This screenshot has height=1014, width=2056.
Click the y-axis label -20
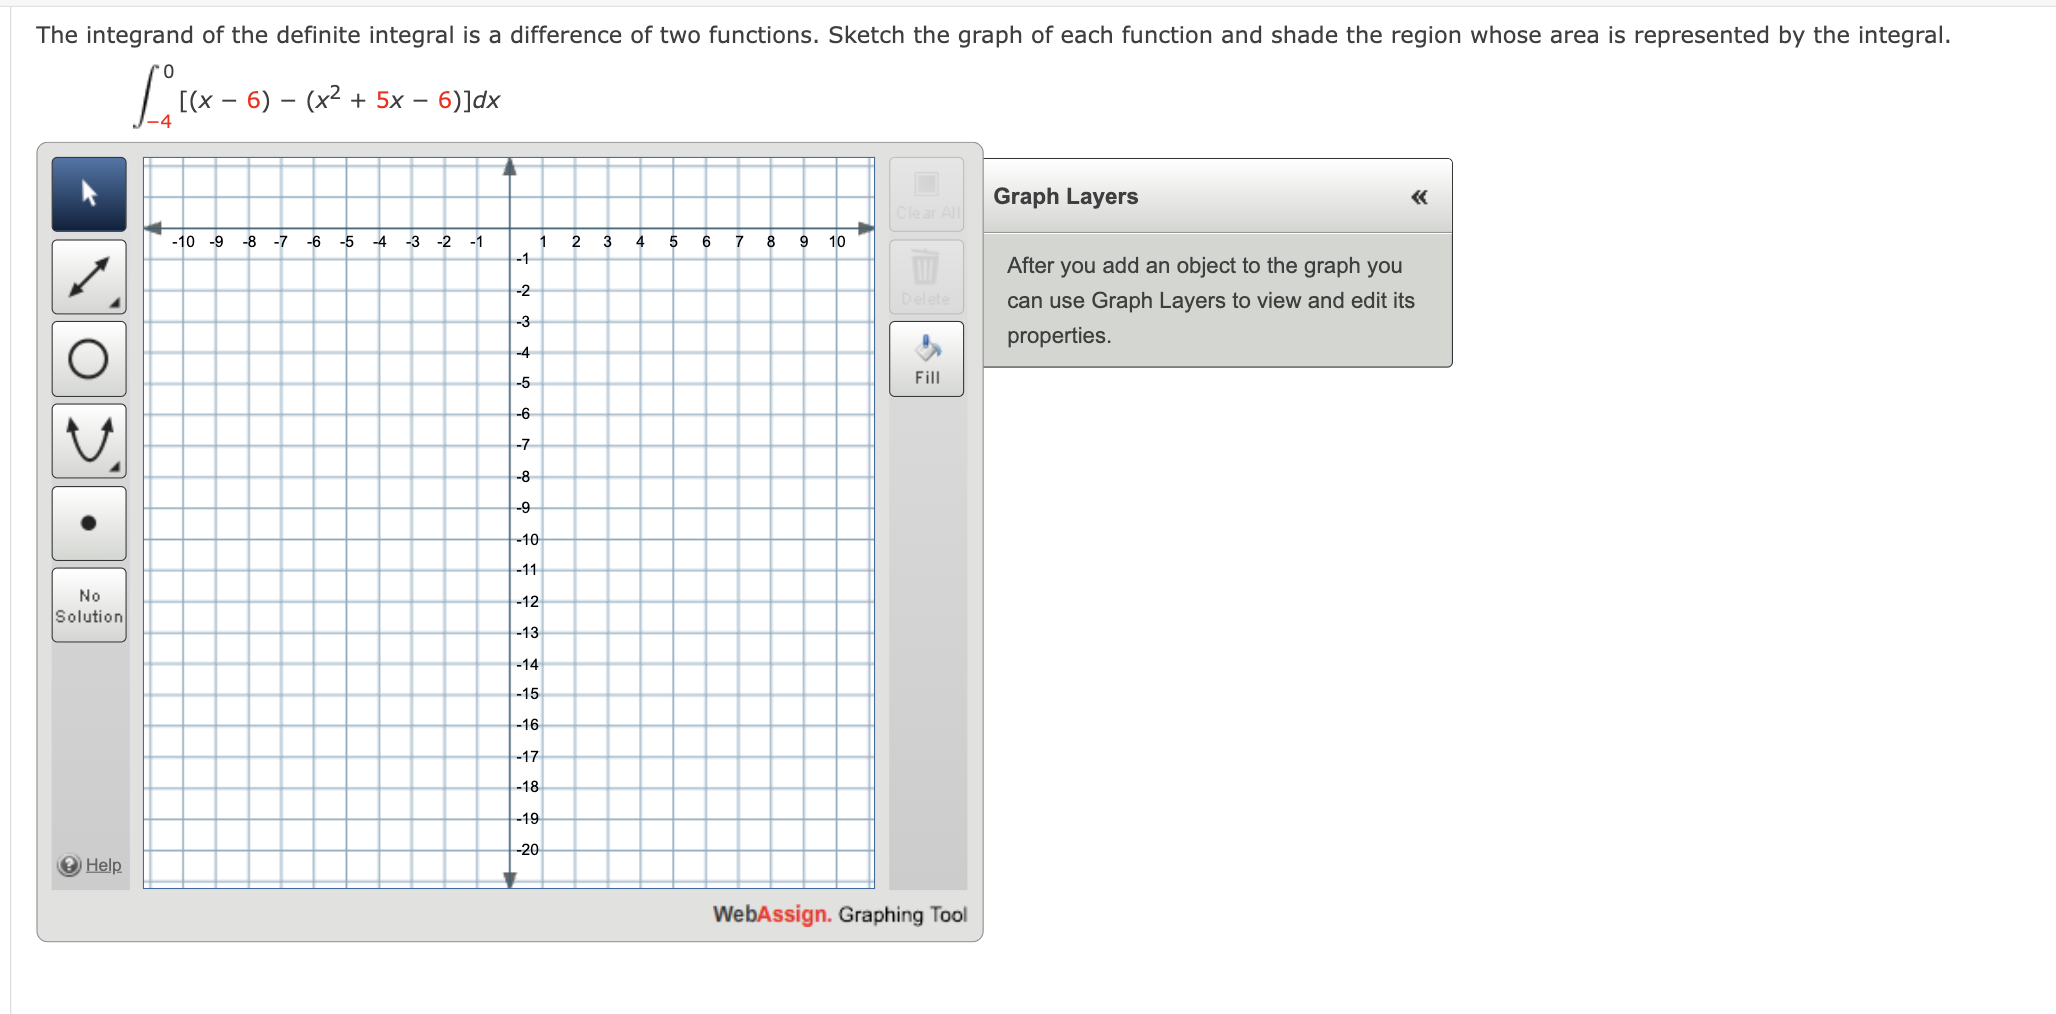pyautogui.click(x=527, y=850)
